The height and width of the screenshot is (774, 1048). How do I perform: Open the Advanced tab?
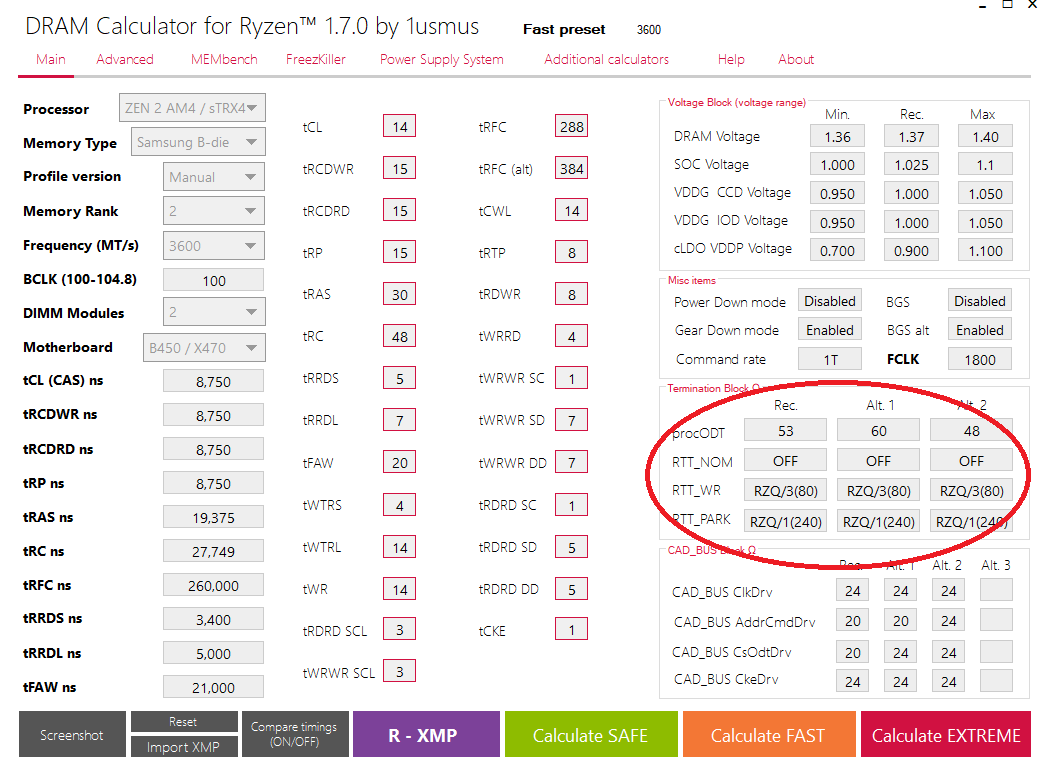[125, 59]
